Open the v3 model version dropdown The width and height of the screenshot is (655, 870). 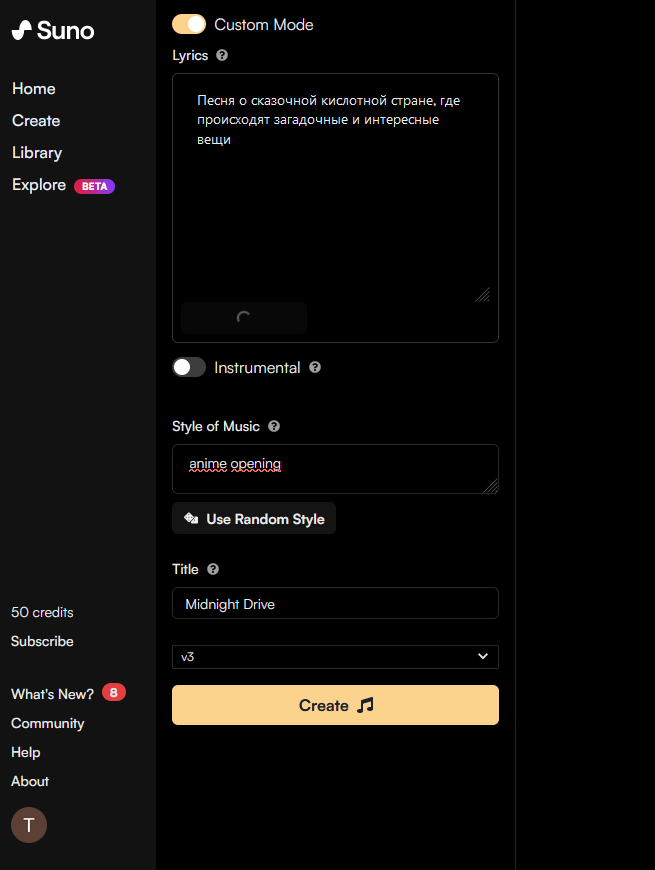point(335,657)
